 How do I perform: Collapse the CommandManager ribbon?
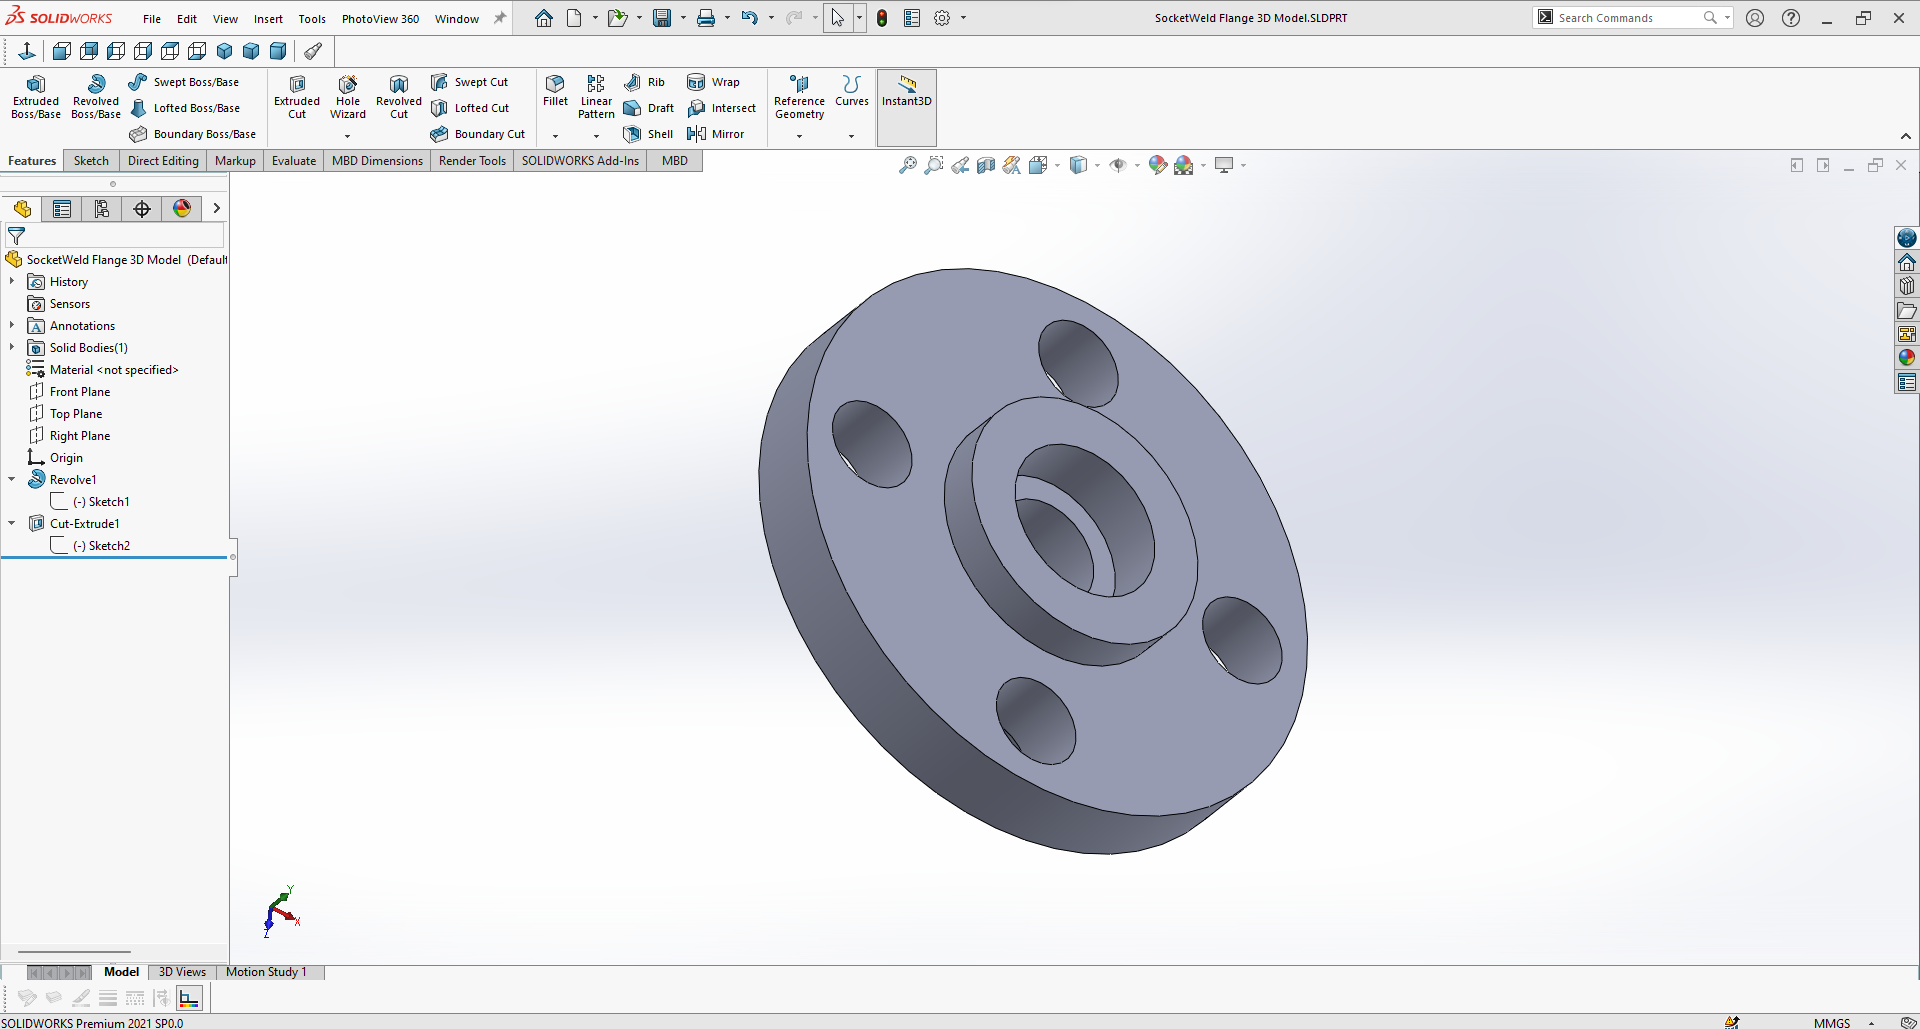(1905, 137)
